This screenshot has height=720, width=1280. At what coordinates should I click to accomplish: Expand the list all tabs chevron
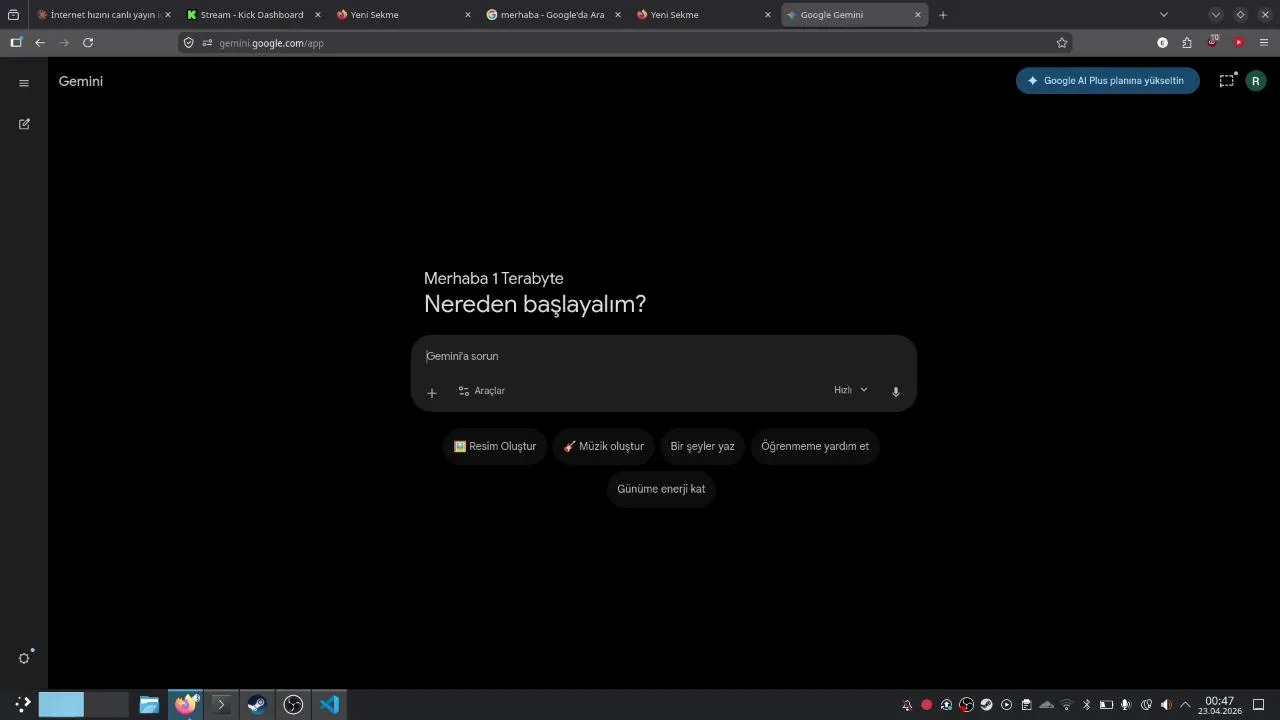pyautogui.click(x=1163, y=15)
